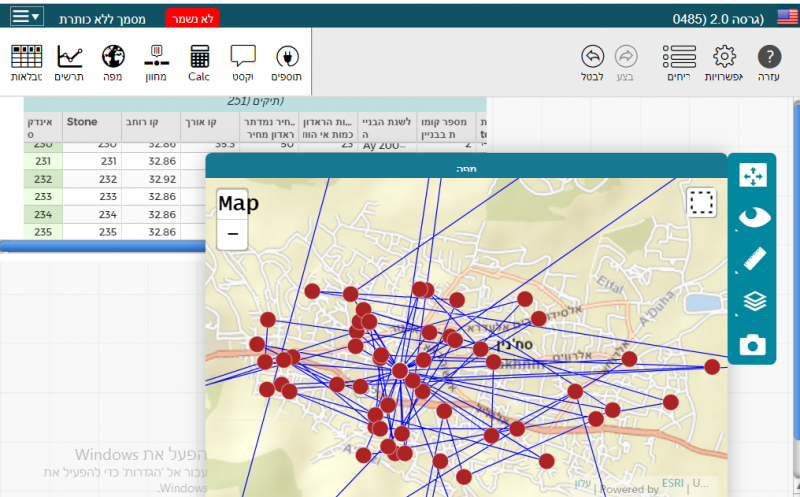
Task: Toggle the eye visibility option on map sidebar
Action: point(752,217)
